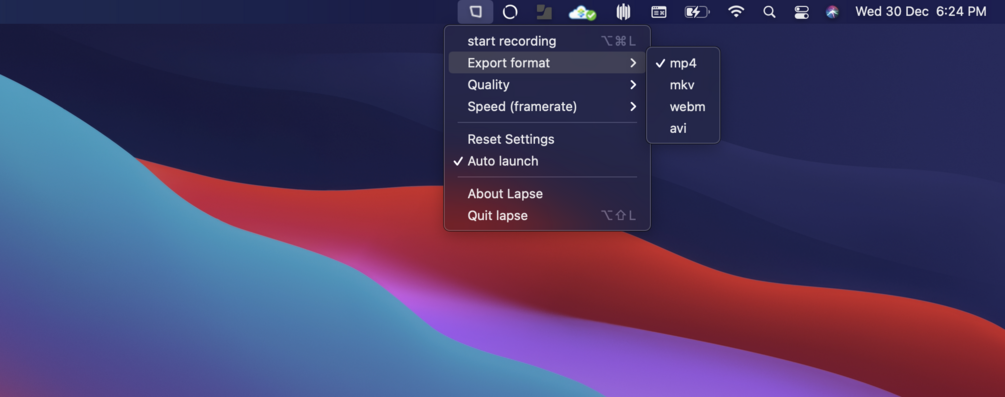Viewport: 1005px width, 397px height.
Task: Click the Lapse menu bar icon
Action: pyautogui.click(x=476, y=12)
